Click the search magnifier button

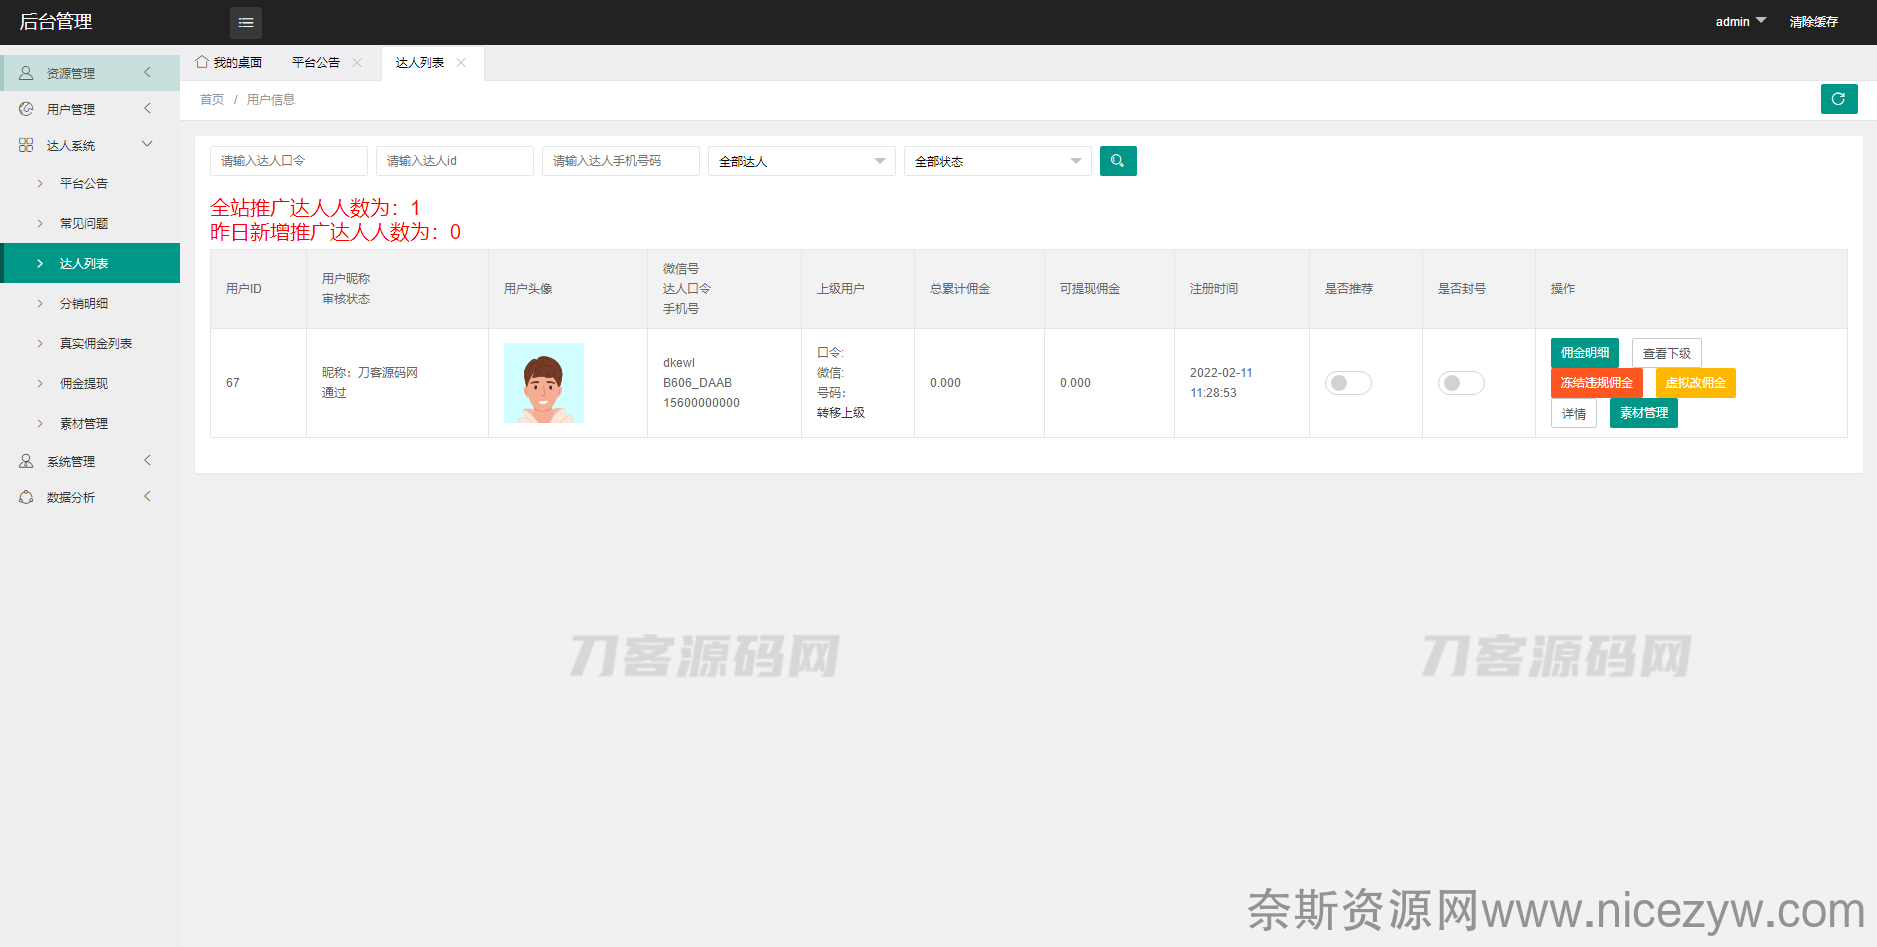1118,161
